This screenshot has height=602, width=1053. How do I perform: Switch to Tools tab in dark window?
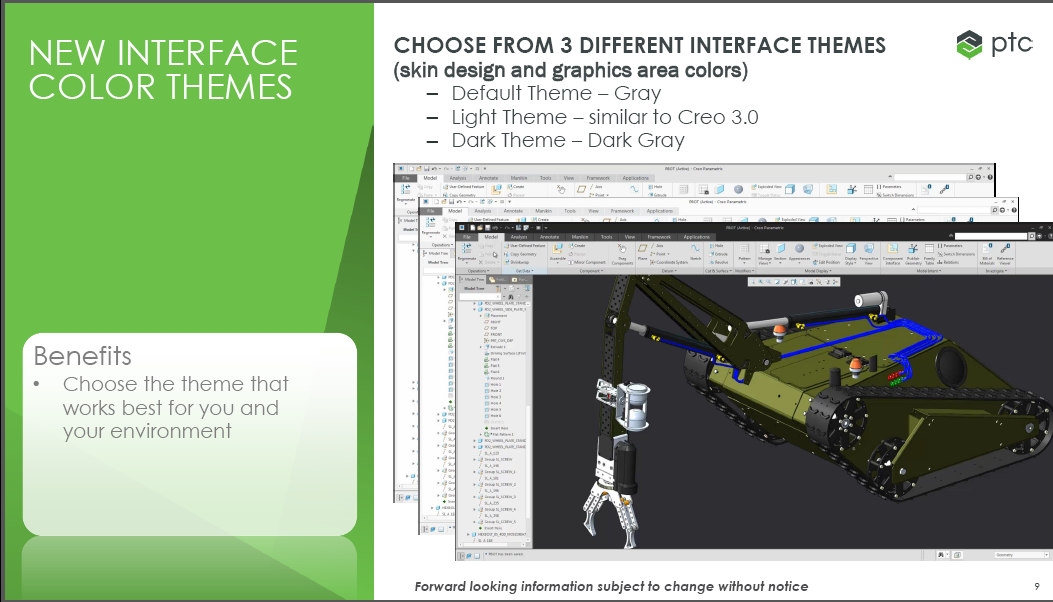[606, 237]
